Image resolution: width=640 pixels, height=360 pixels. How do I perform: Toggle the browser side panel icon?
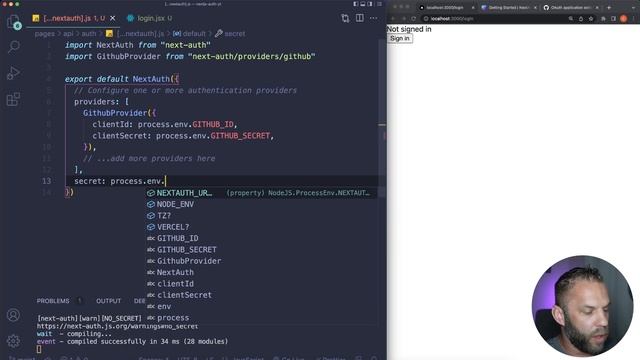click(x=613, y=18)
